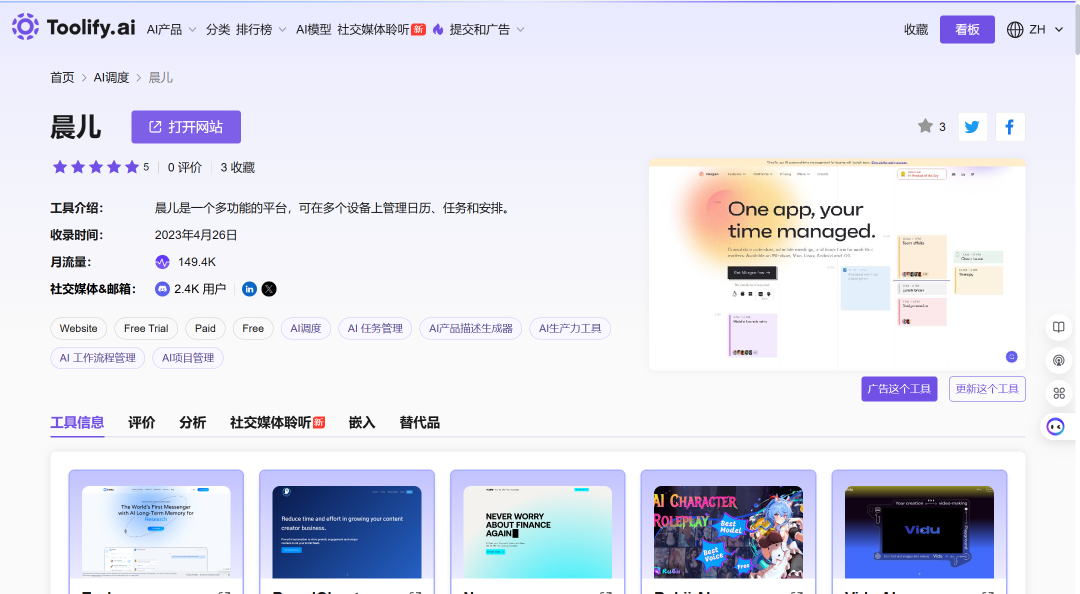Open the content creator business tool card
Viewport: 1080px width, 594px height.
coord(346,532)
